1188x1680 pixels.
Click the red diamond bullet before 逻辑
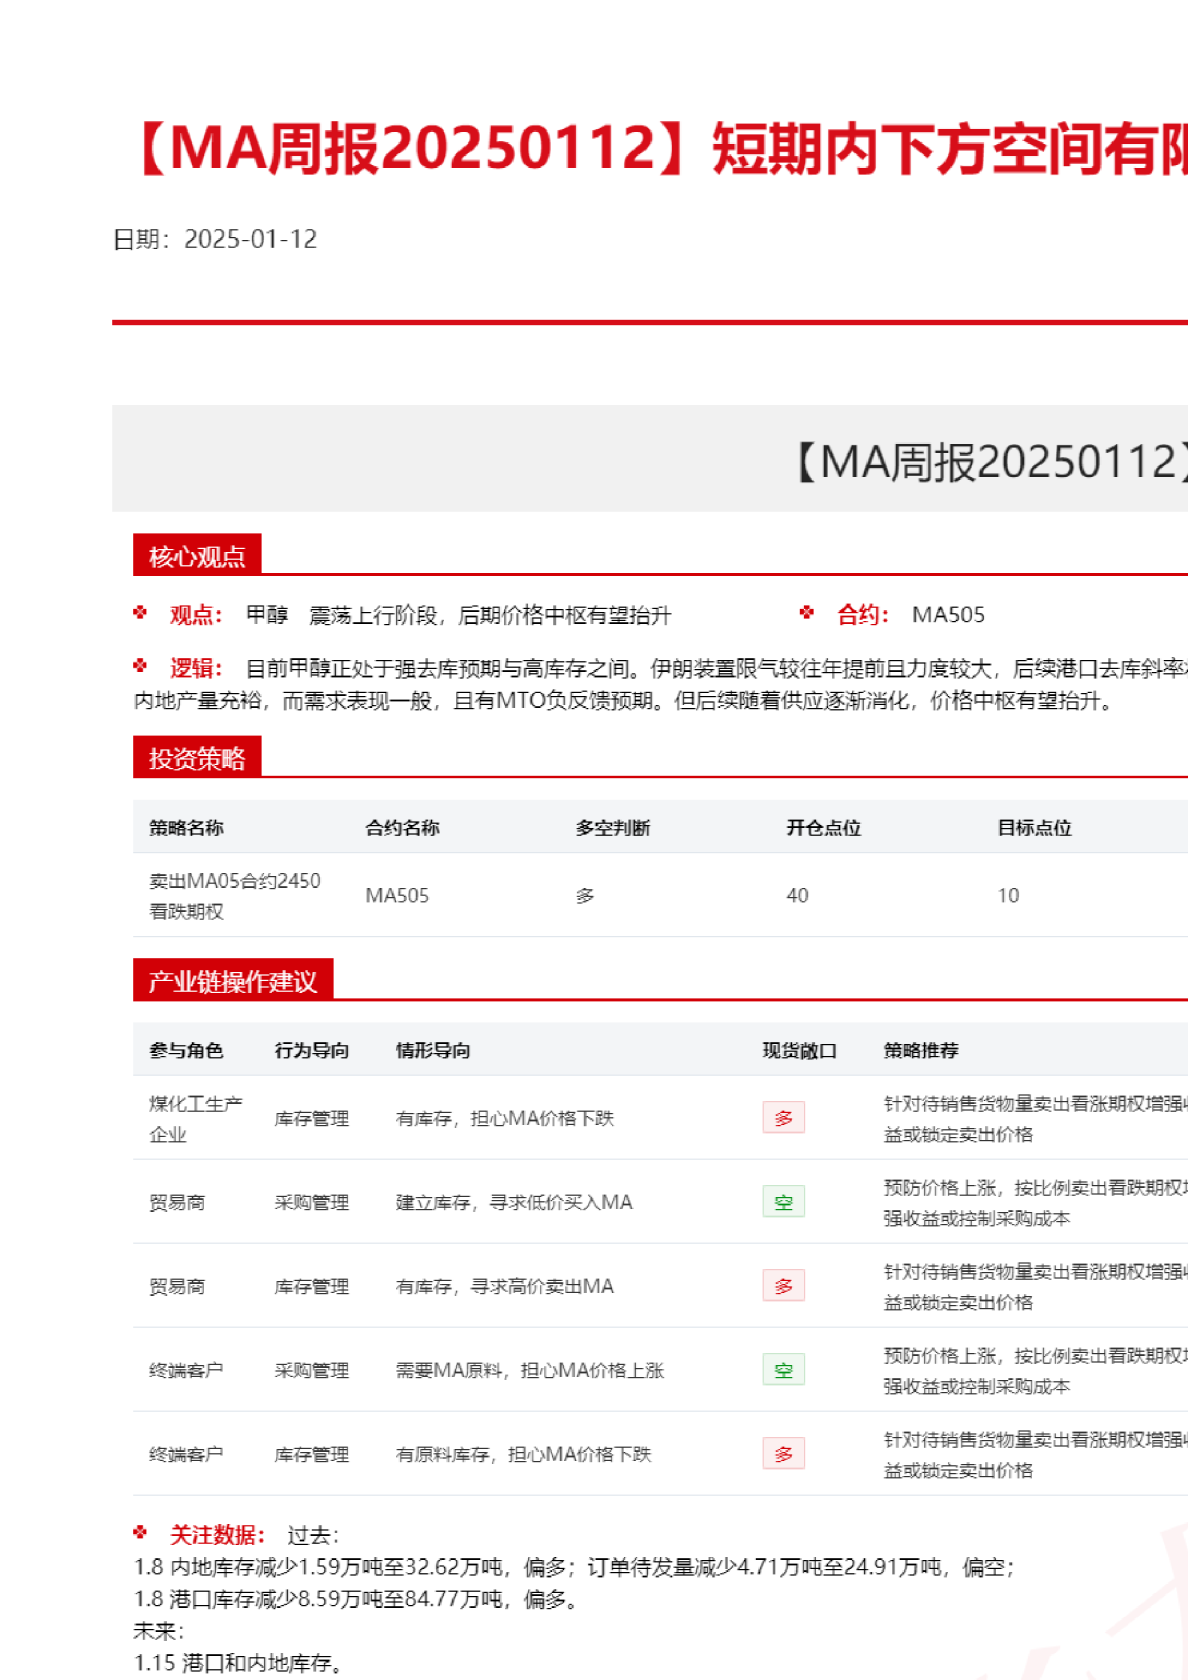(x=140, y=666)
